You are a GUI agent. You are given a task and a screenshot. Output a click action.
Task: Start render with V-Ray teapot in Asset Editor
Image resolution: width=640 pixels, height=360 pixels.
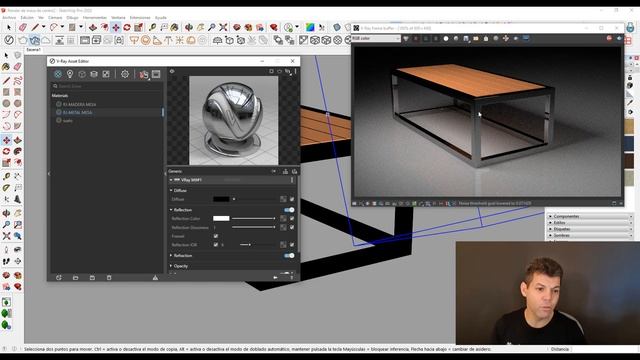tap(143, 74)
